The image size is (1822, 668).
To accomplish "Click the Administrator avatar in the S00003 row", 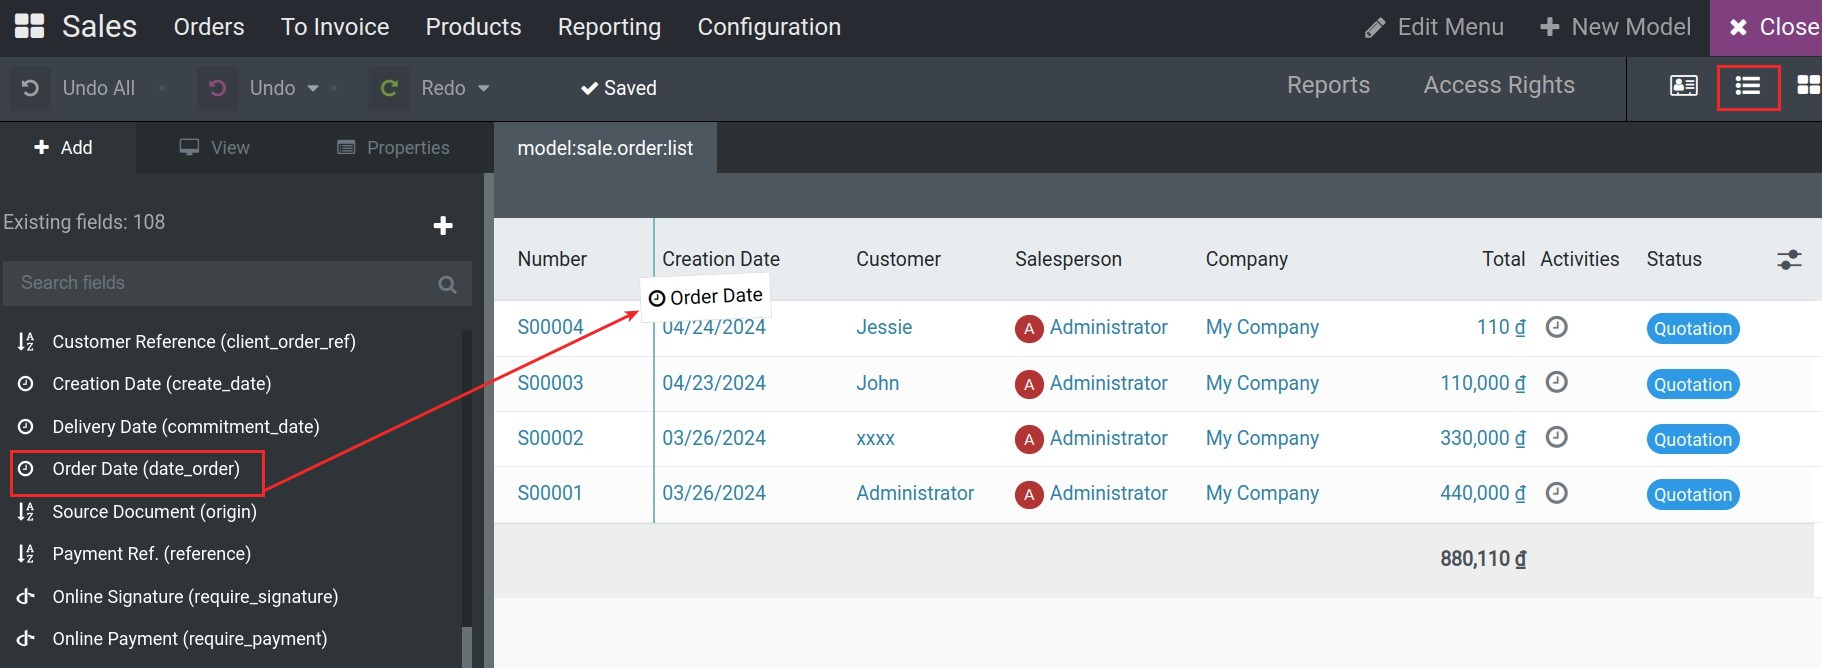I will pyautogui.click(x=1029, y=384).
